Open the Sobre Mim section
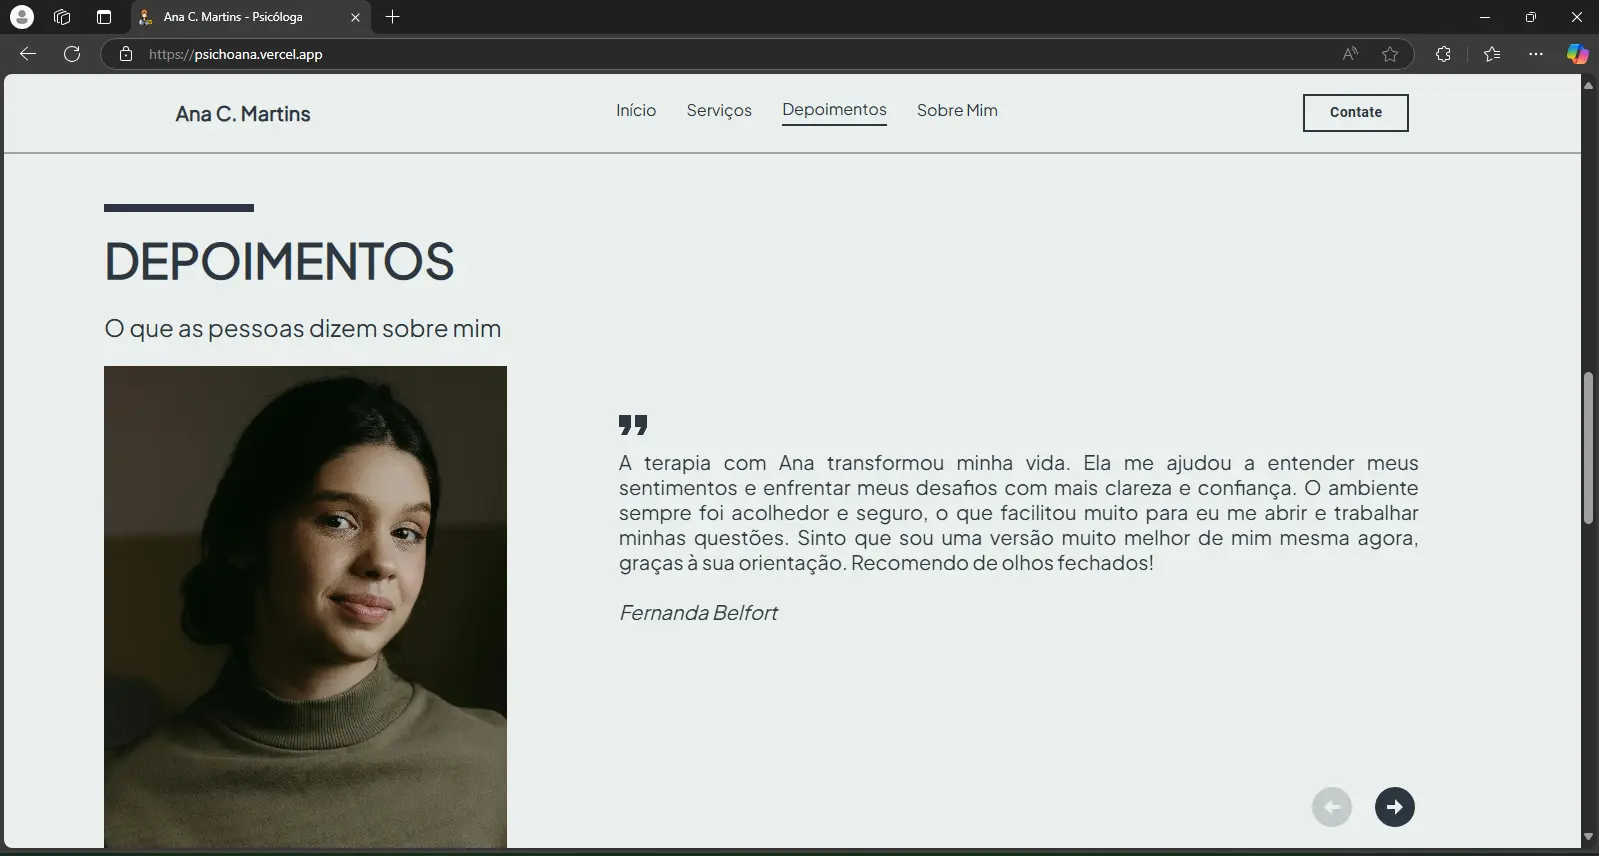The image size is (1599, 856). click(x=957, y=110)
